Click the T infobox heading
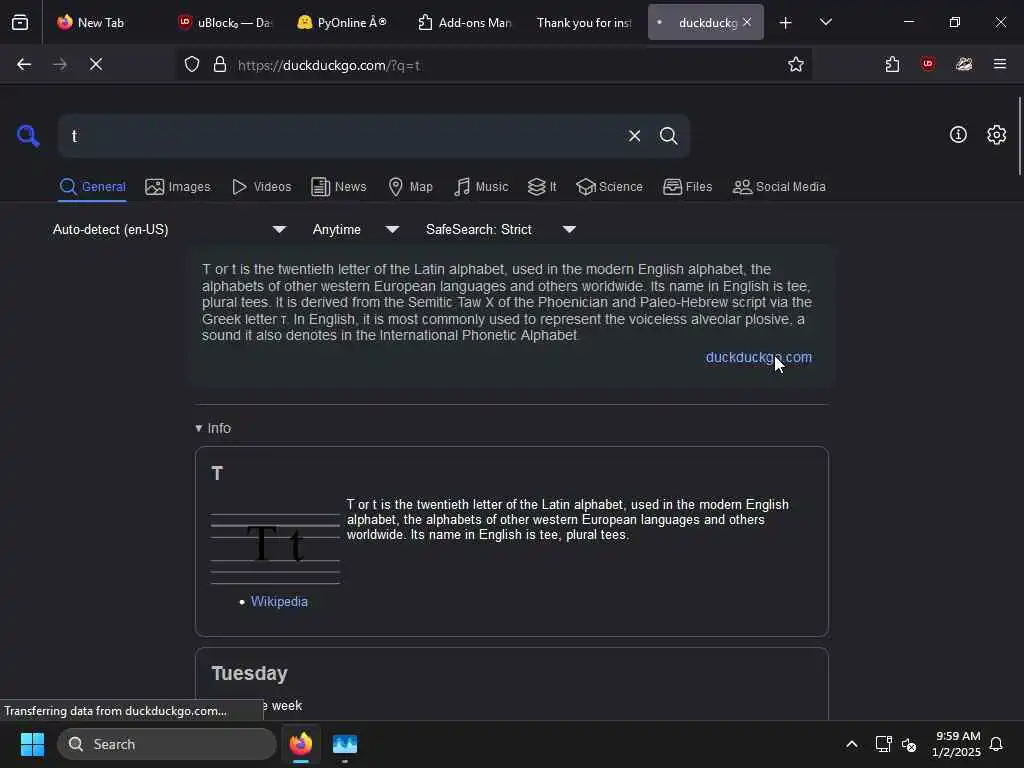Screen dimensions: 1024x768 point(217,473)
